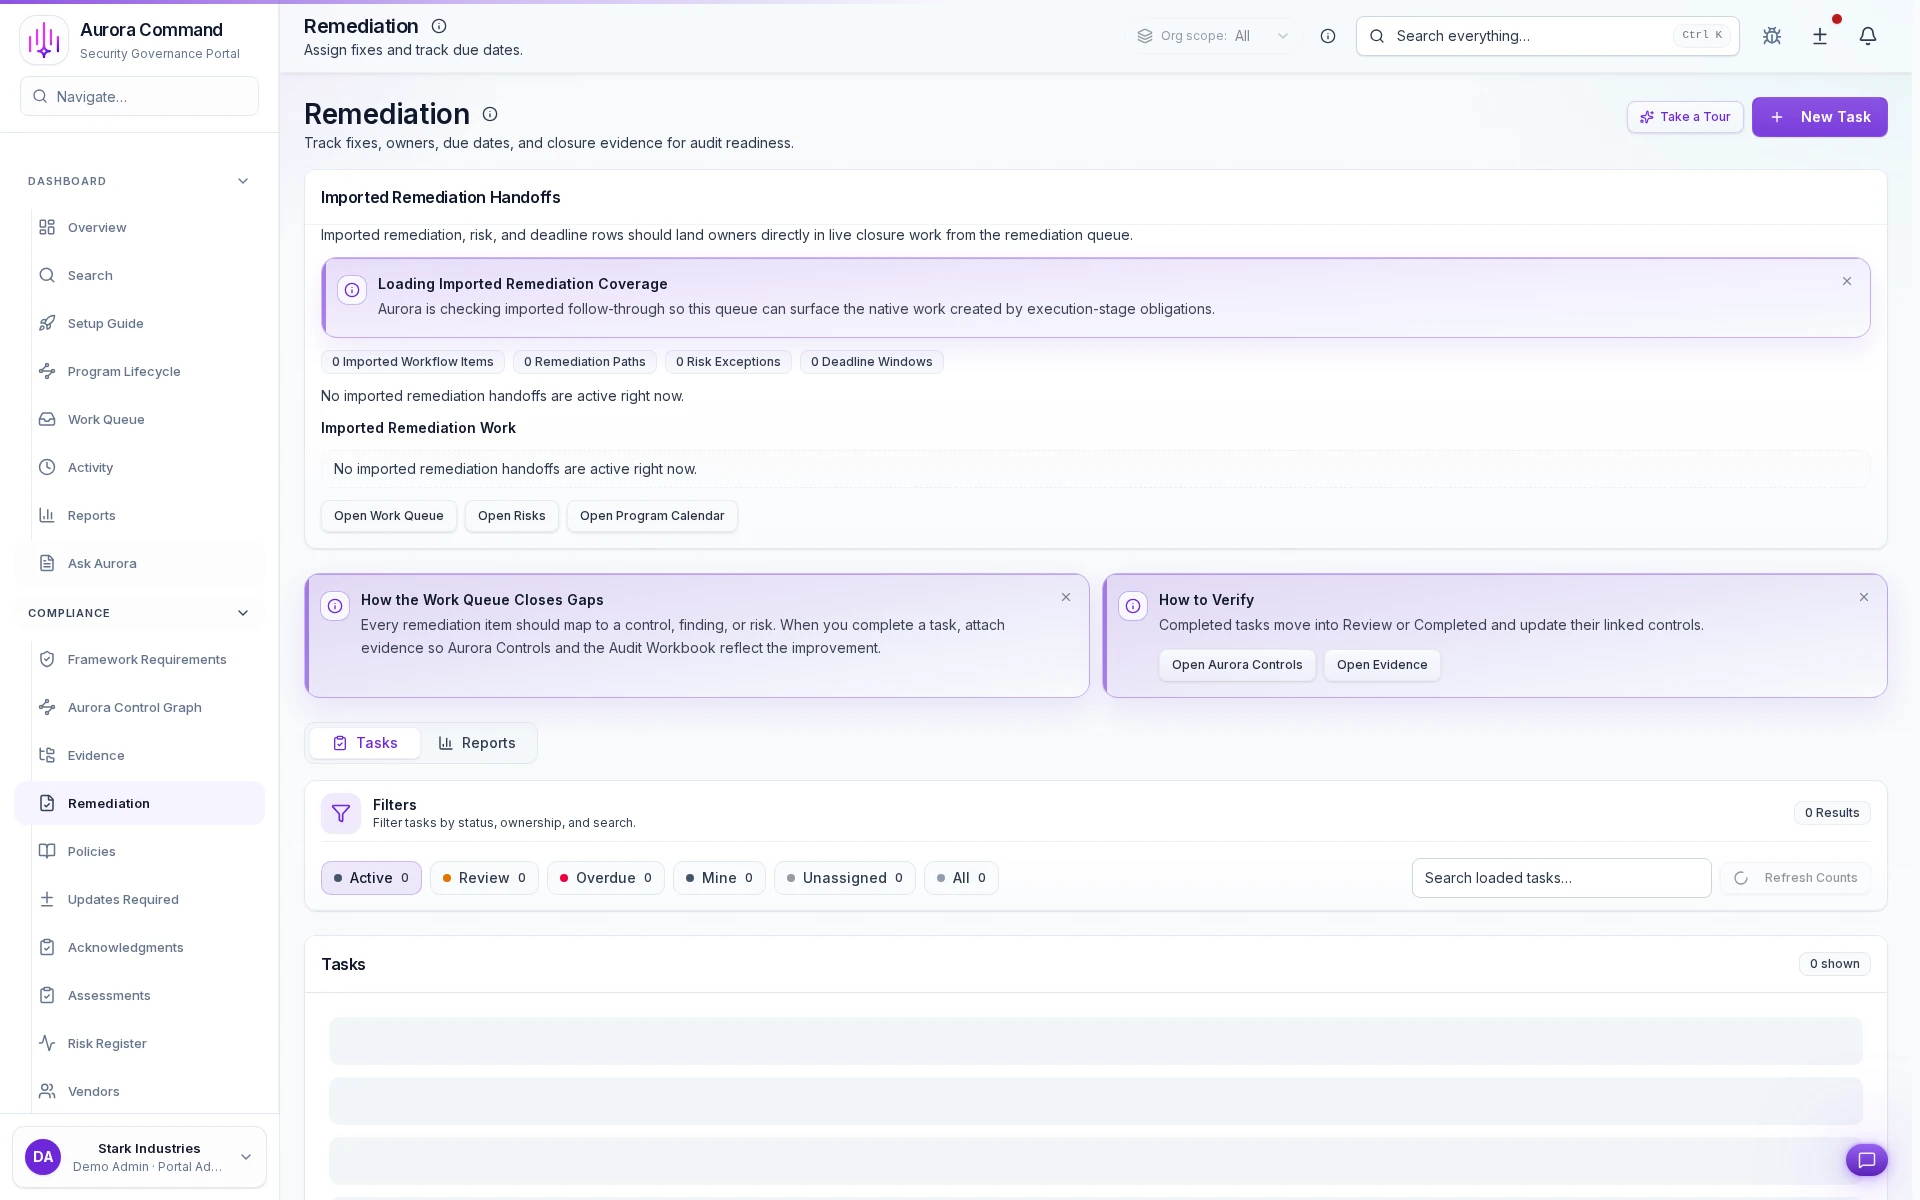This screenshot has width=1920, height=1200.
Task: Create a task with New Task button
Action: tap(1819, 117)
